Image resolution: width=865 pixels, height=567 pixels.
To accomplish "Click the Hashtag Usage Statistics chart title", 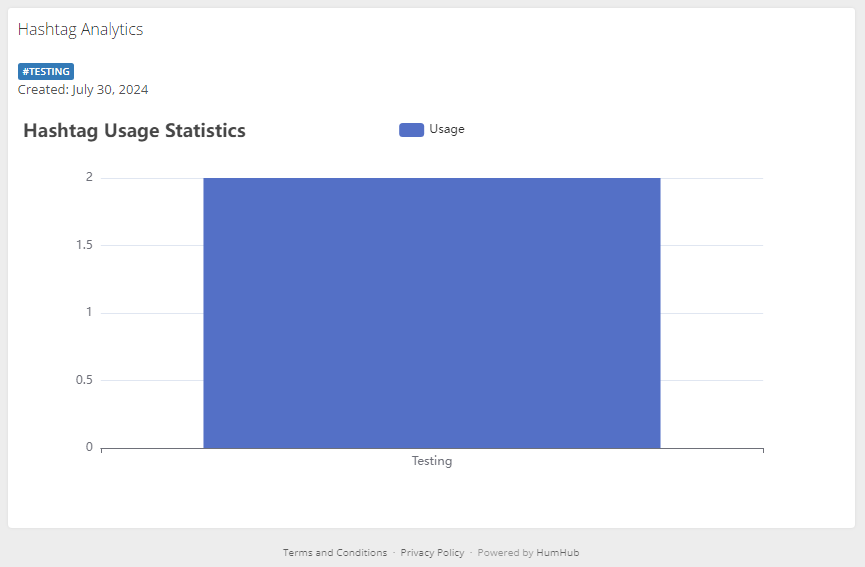I will [x=134, y=131].
